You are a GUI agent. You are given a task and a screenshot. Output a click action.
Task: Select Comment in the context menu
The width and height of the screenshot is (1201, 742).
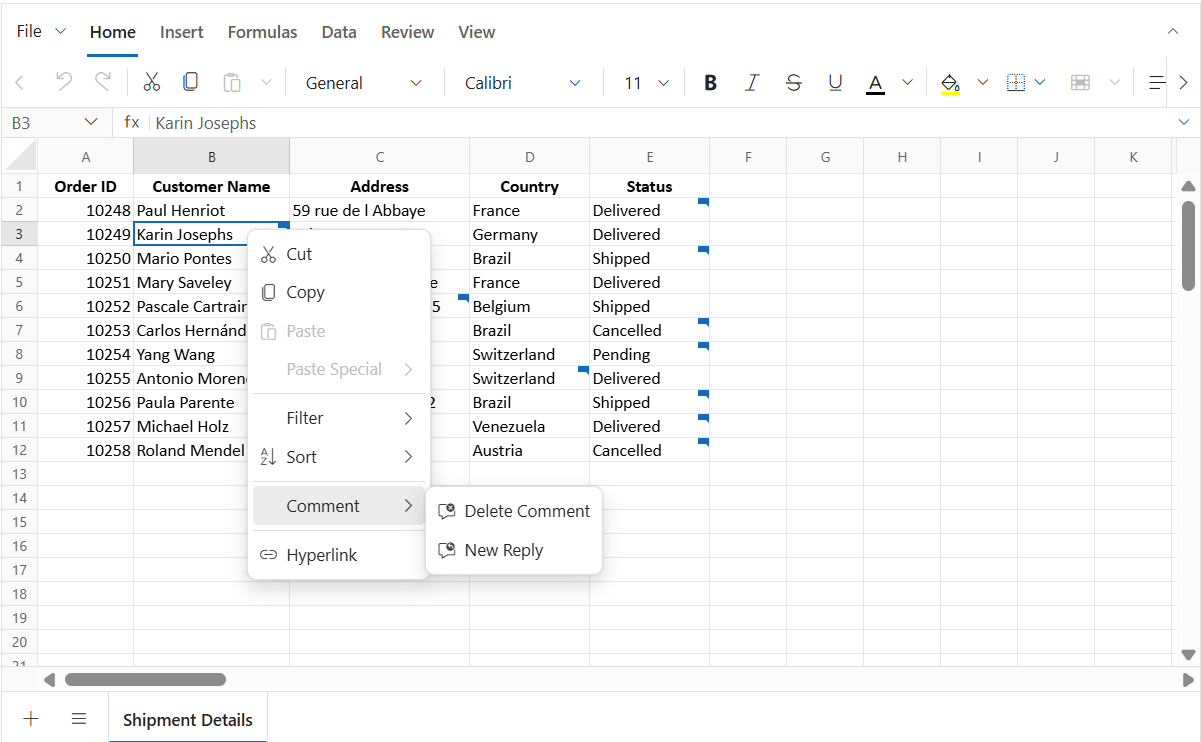point(339,506)
